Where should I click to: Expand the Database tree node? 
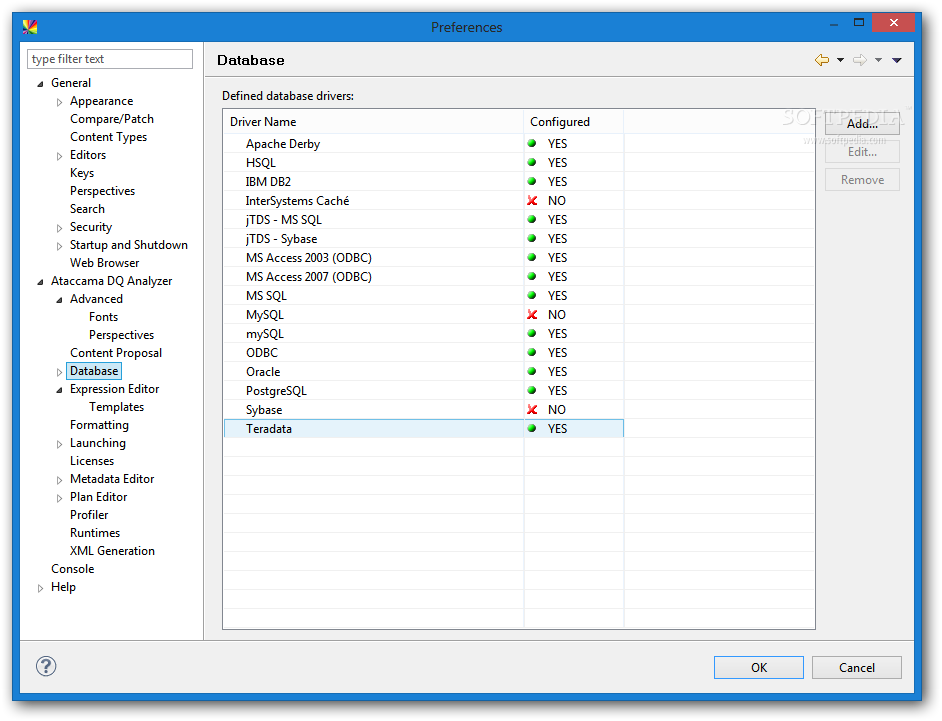pyautogui.click(x=59, y=372)
